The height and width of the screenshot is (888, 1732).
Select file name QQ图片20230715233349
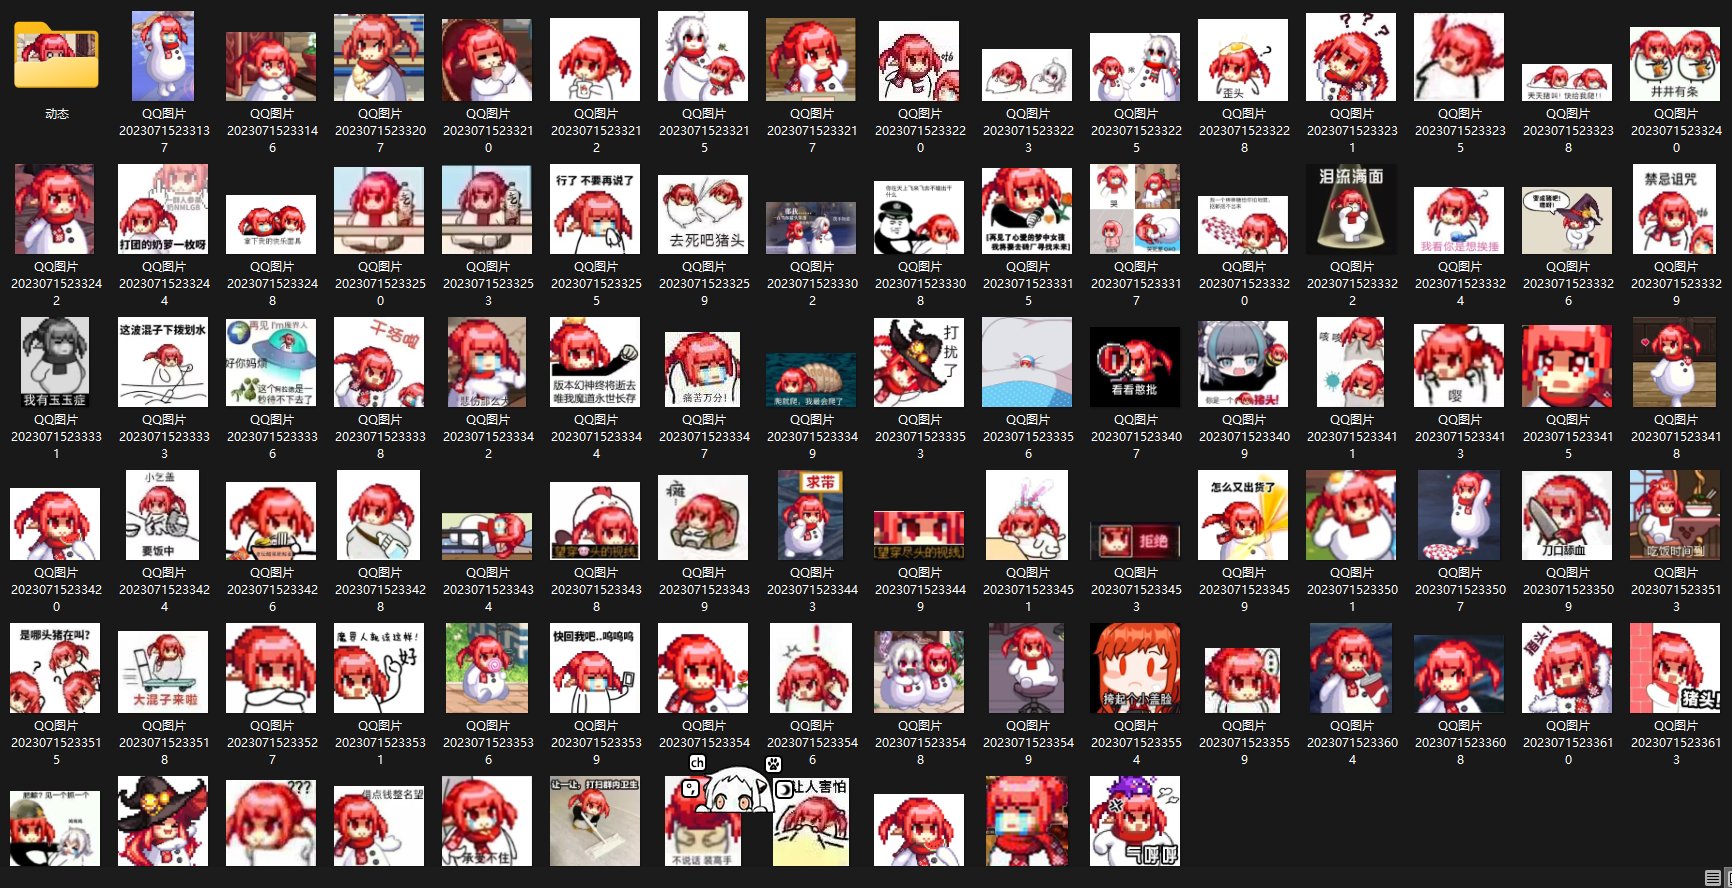[812, 436]
